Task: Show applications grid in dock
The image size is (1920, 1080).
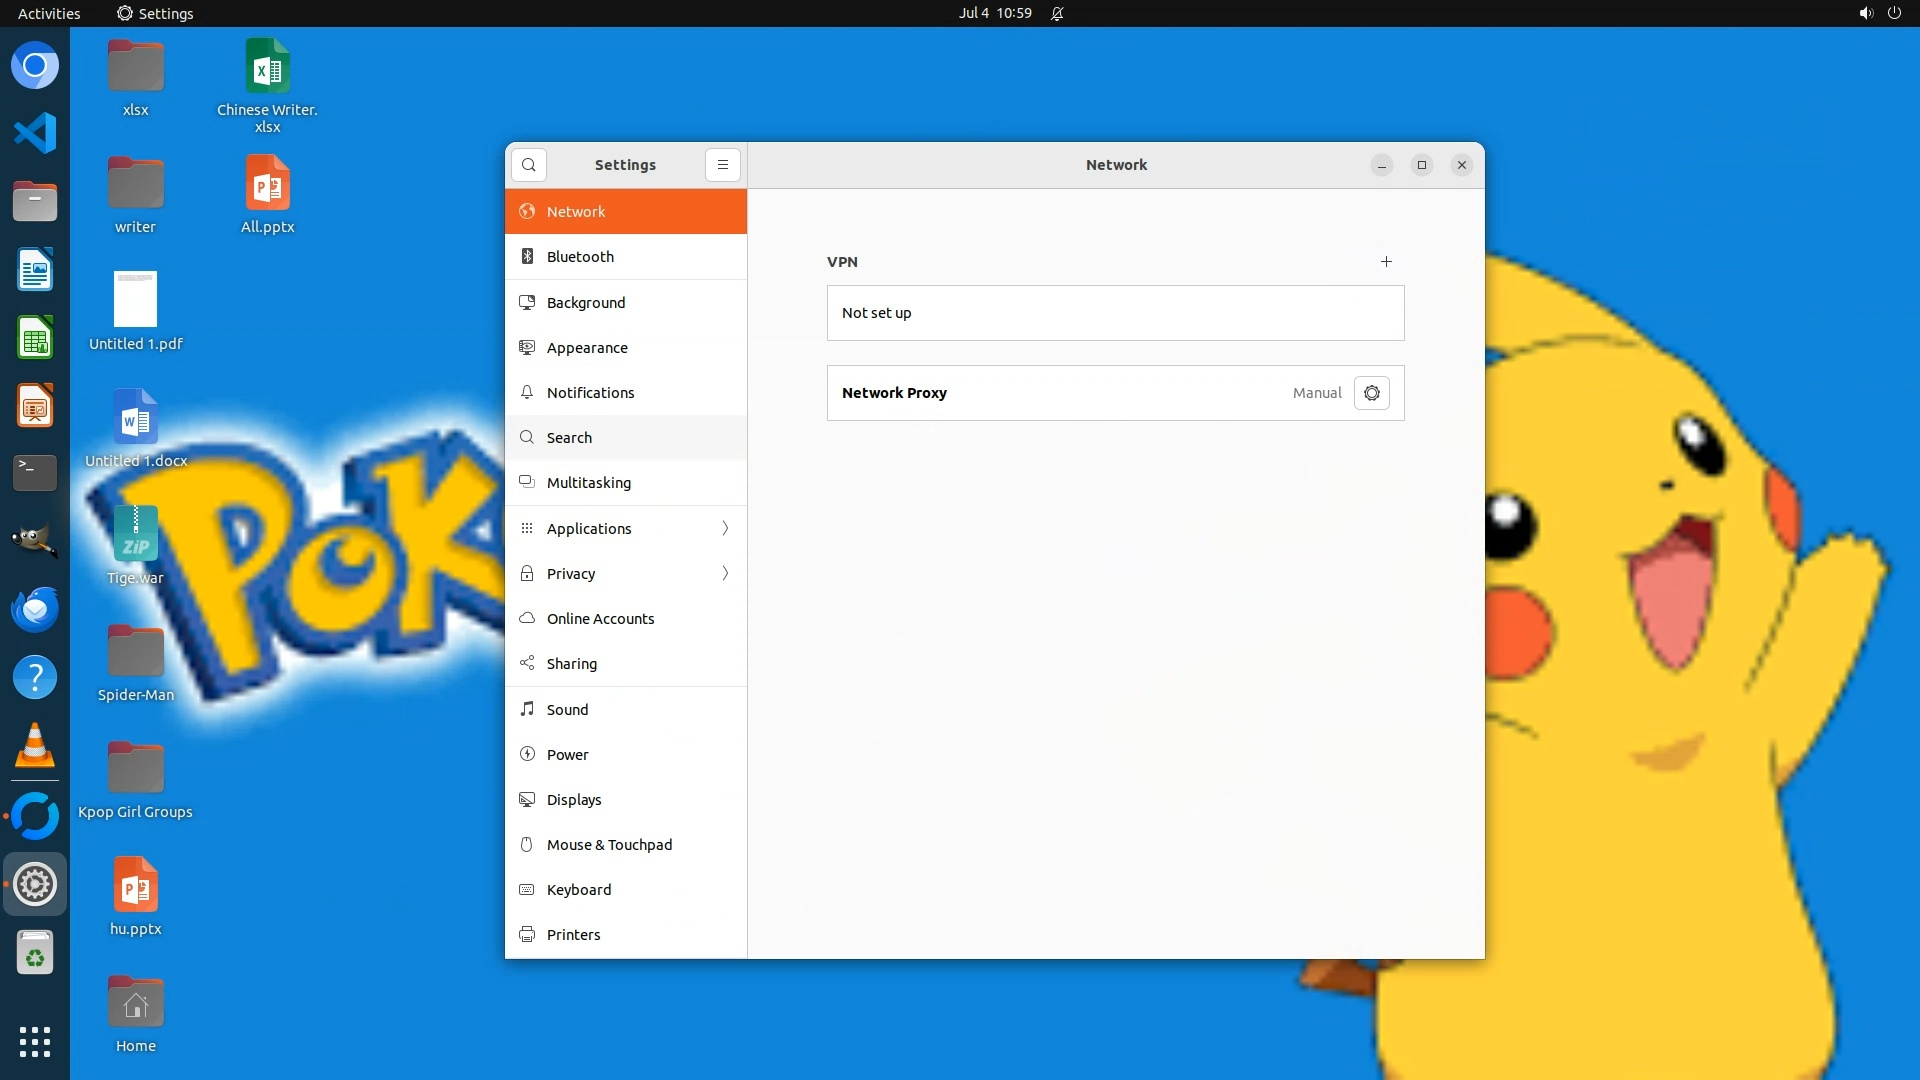Action: [35, 1041]
